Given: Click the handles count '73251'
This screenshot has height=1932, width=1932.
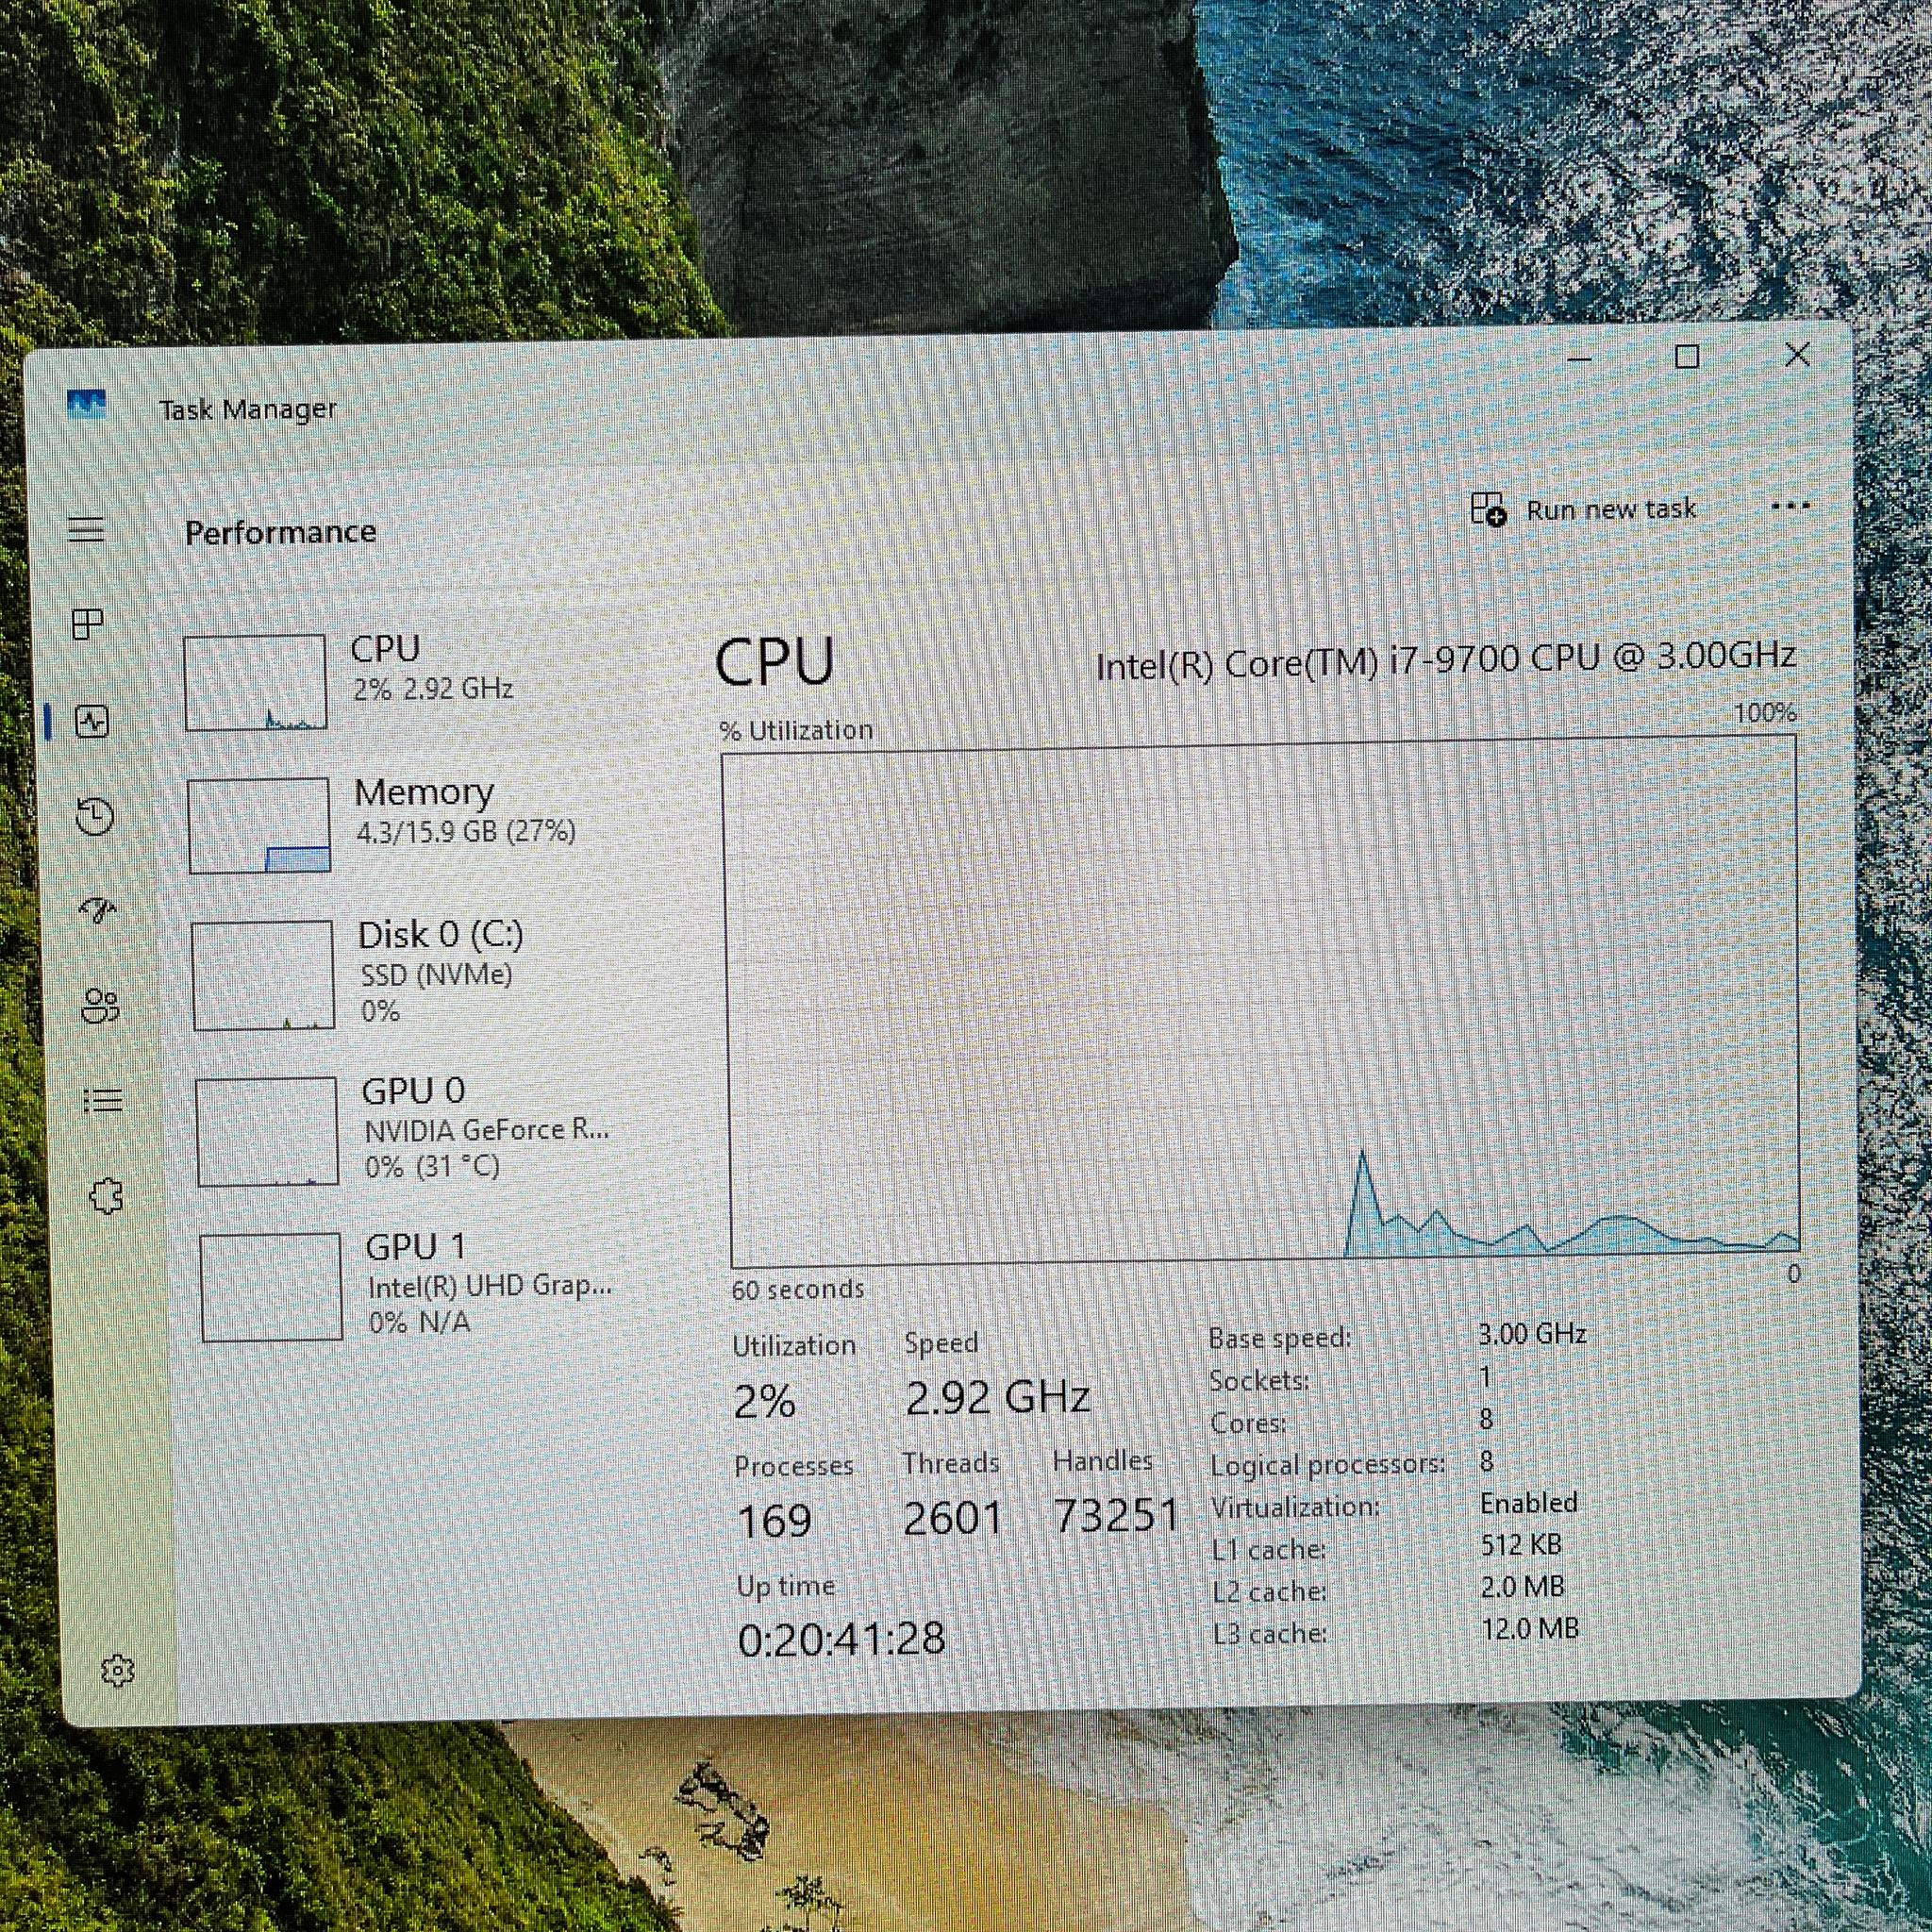Looking at the screenshot, I should tap(1117, 1515).
